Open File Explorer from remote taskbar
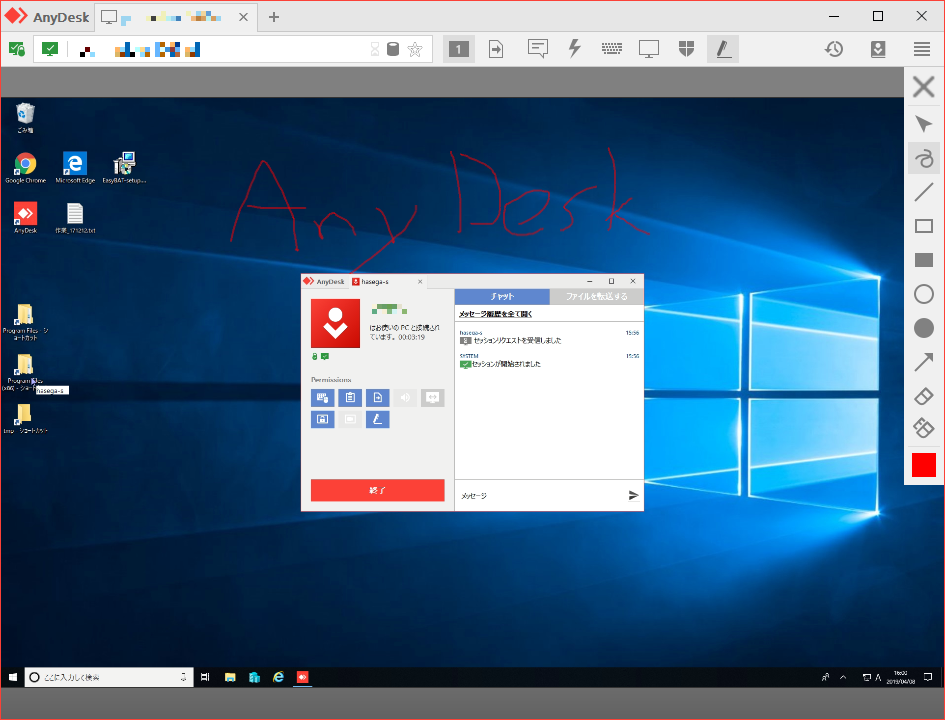 tap(230, 677)
